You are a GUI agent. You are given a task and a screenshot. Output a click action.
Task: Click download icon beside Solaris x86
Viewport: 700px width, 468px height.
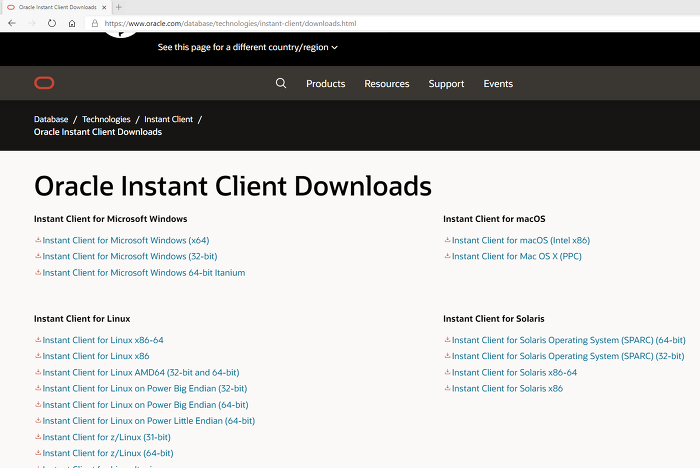(447, 388)
